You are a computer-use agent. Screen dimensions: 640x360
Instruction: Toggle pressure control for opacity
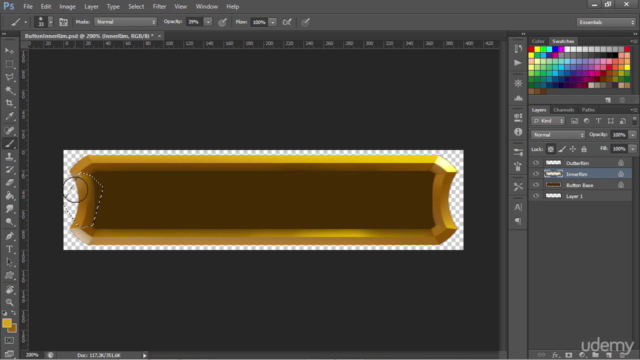[x=222, y=22]
